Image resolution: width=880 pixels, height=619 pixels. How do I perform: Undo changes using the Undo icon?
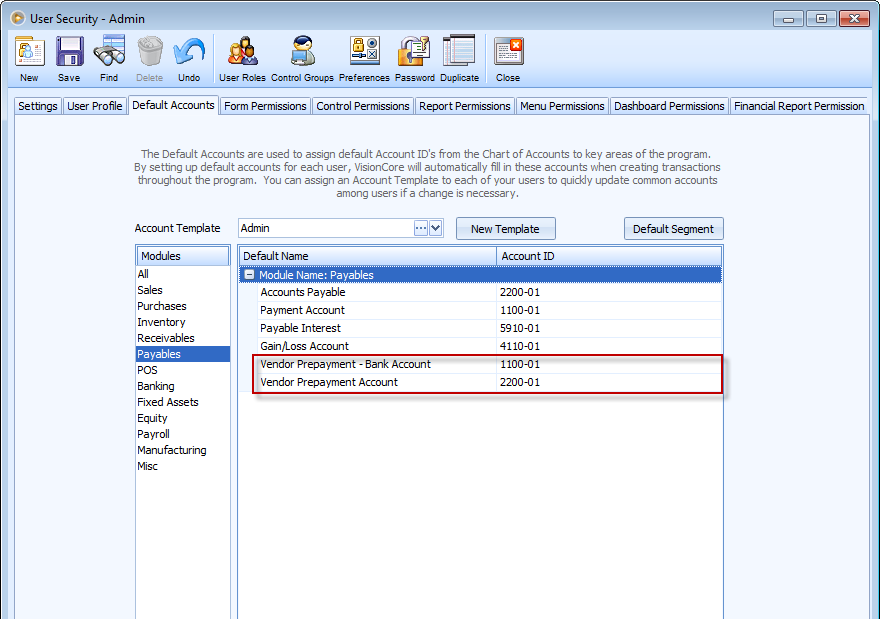click(x=189, y=58)
